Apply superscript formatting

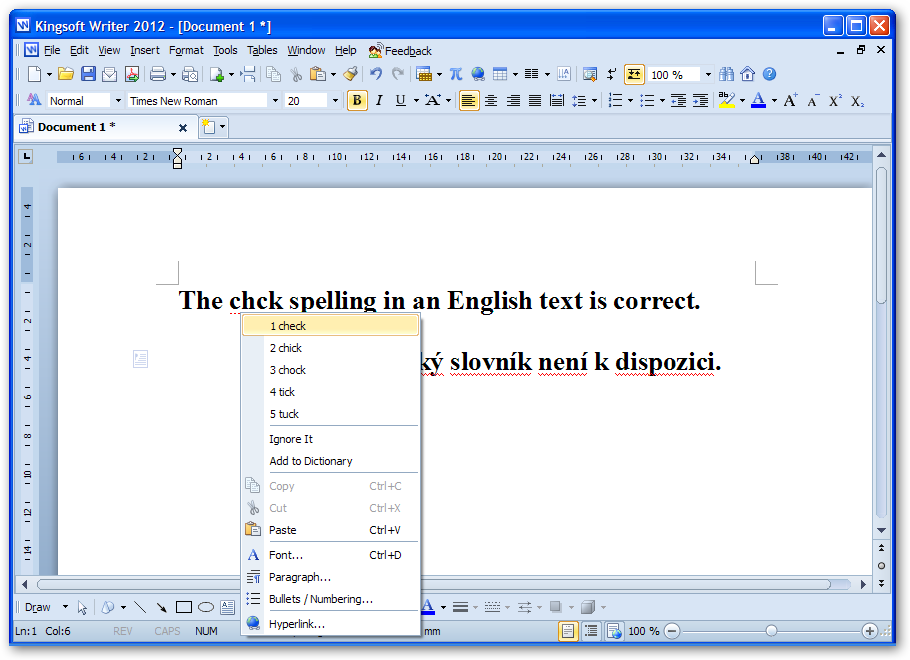tap(835, 101)
